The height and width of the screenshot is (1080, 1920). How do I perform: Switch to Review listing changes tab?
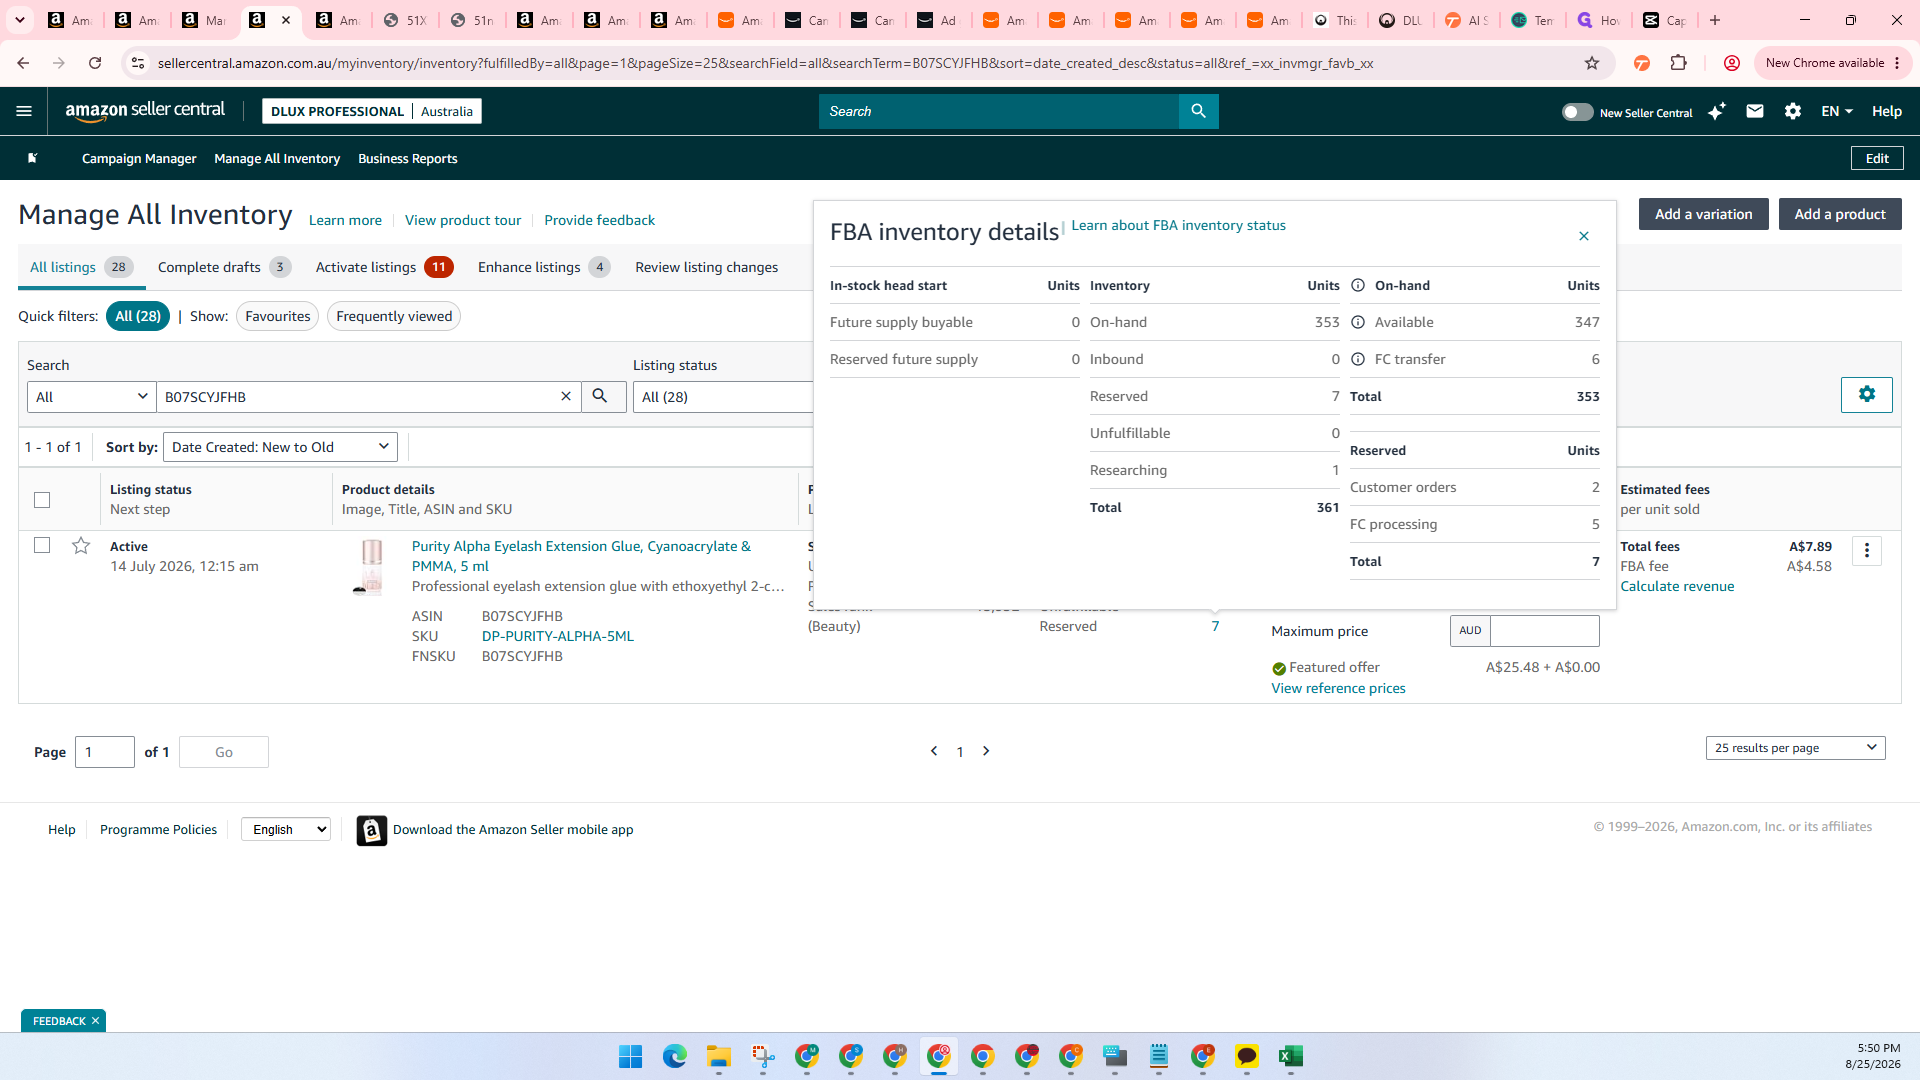pyautogui.click(x=707, y=267)
